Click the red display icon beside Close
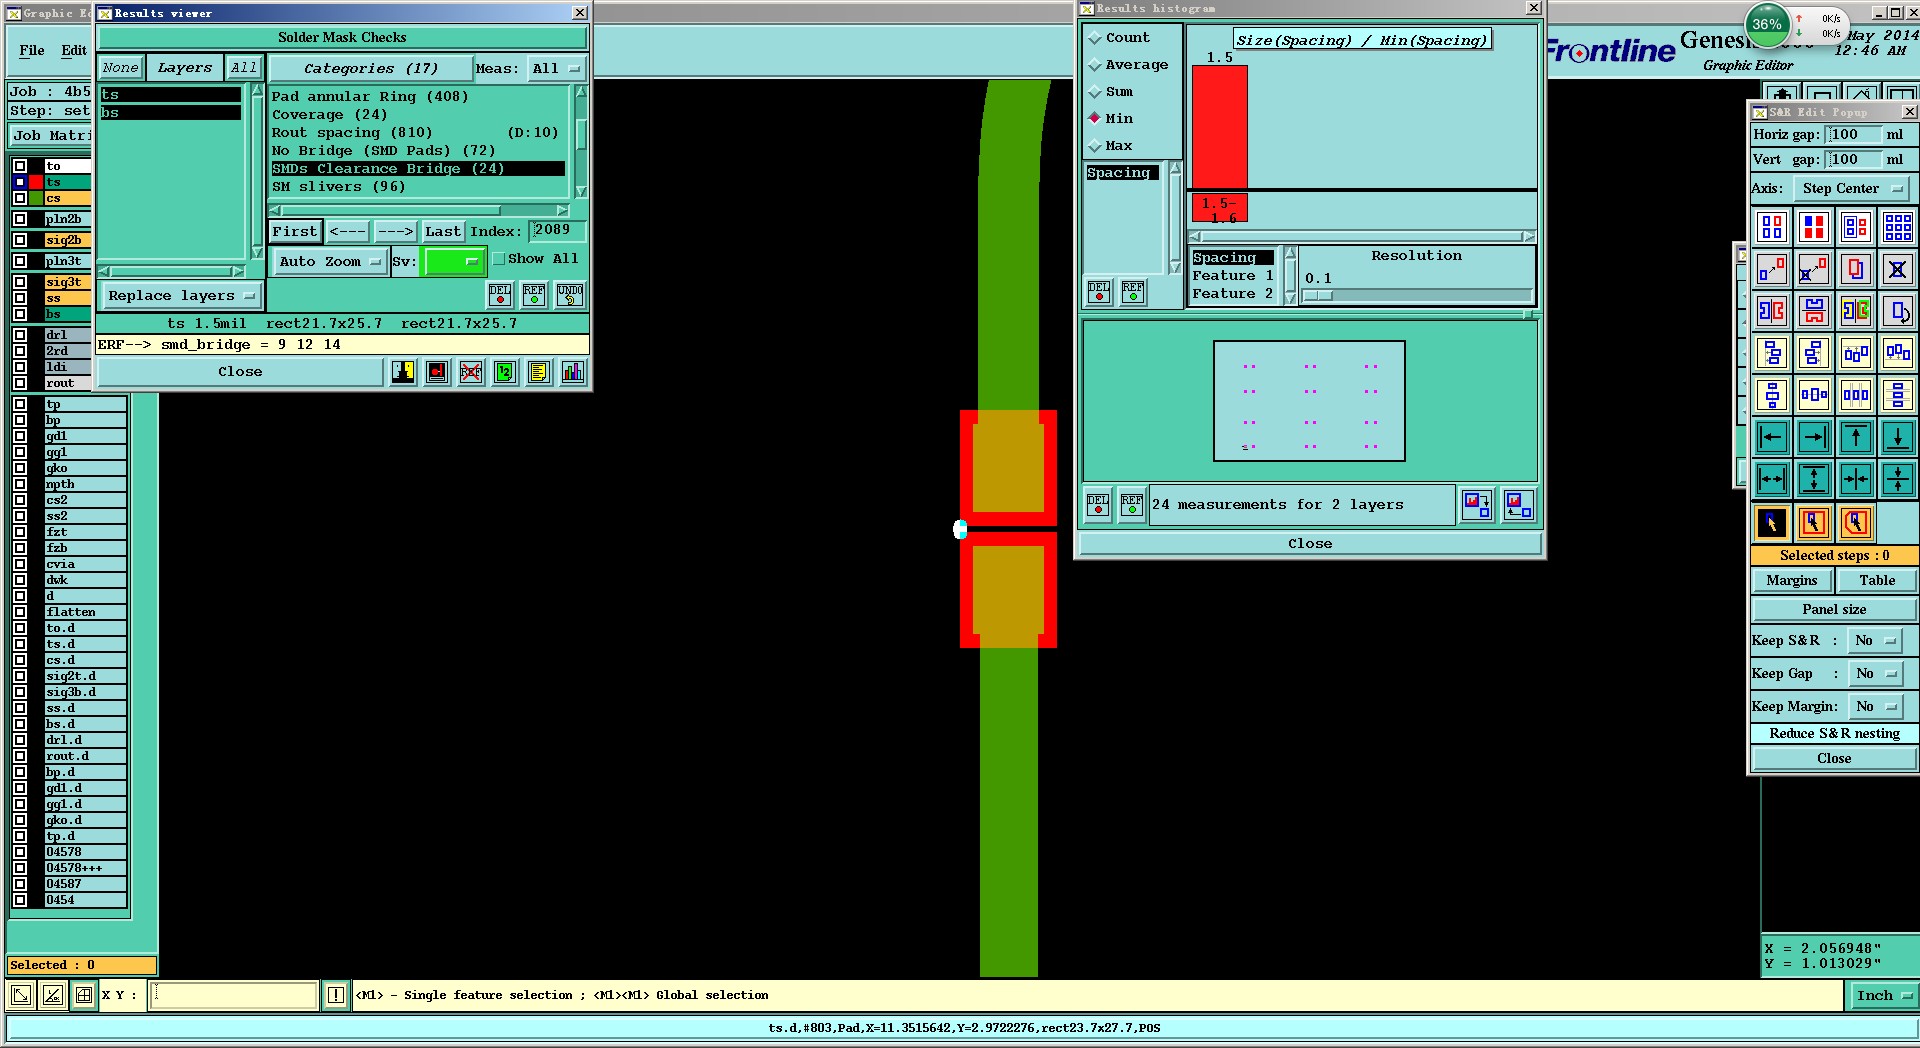Screen dimensions: 1920x1048 (437, 372)
